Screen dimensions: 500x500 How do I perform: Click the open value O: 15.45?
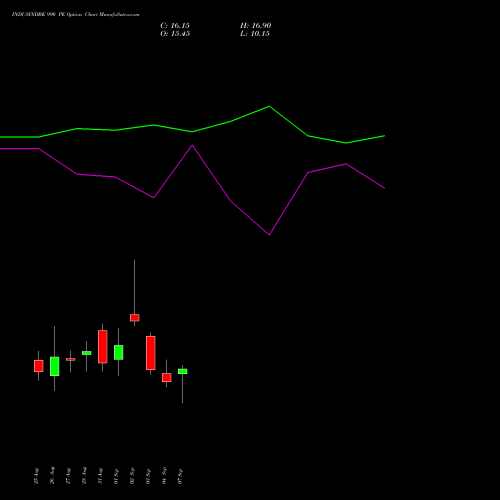175,34
